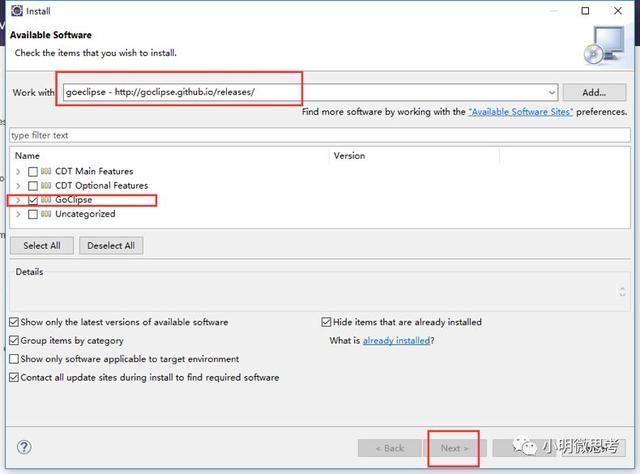Toggle Group items by category
This screenshot has width=640, height=474.
pyautogui.click(x=14, y=341)
